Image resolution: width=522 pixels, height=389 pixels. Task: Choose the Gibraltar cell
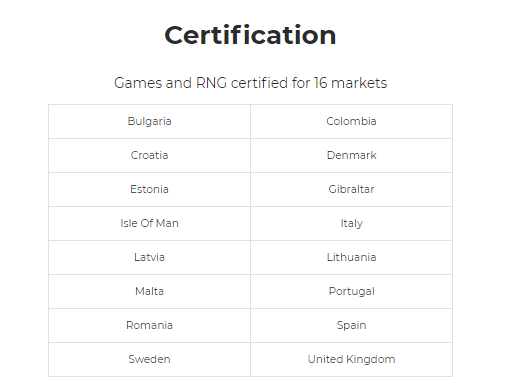(x=351, y=189)
